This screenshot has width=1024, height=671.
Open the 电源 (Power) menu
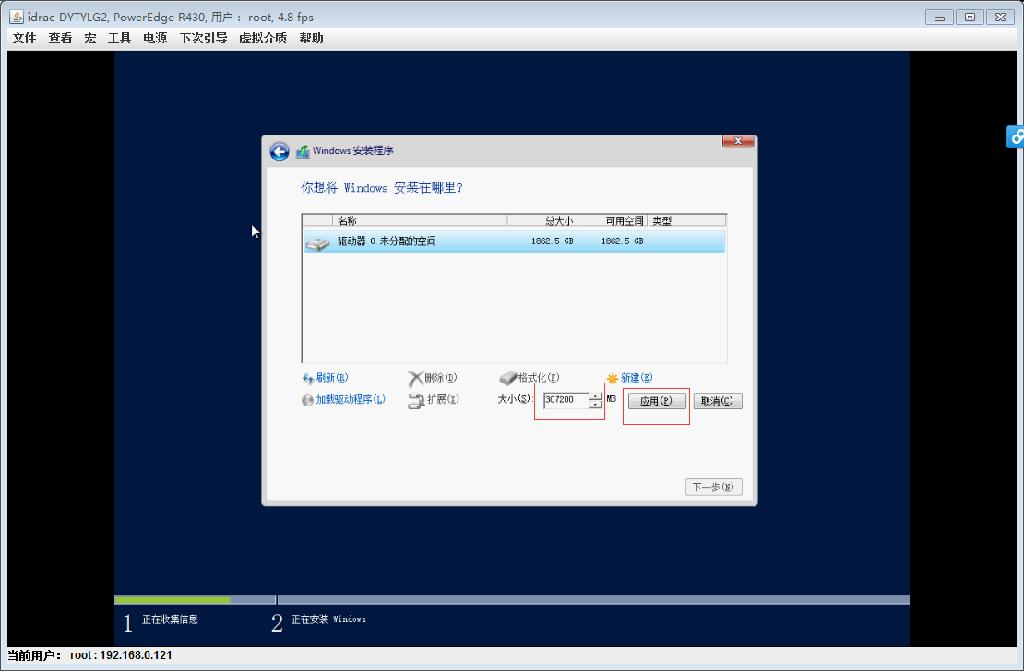[x=153, y=37]
